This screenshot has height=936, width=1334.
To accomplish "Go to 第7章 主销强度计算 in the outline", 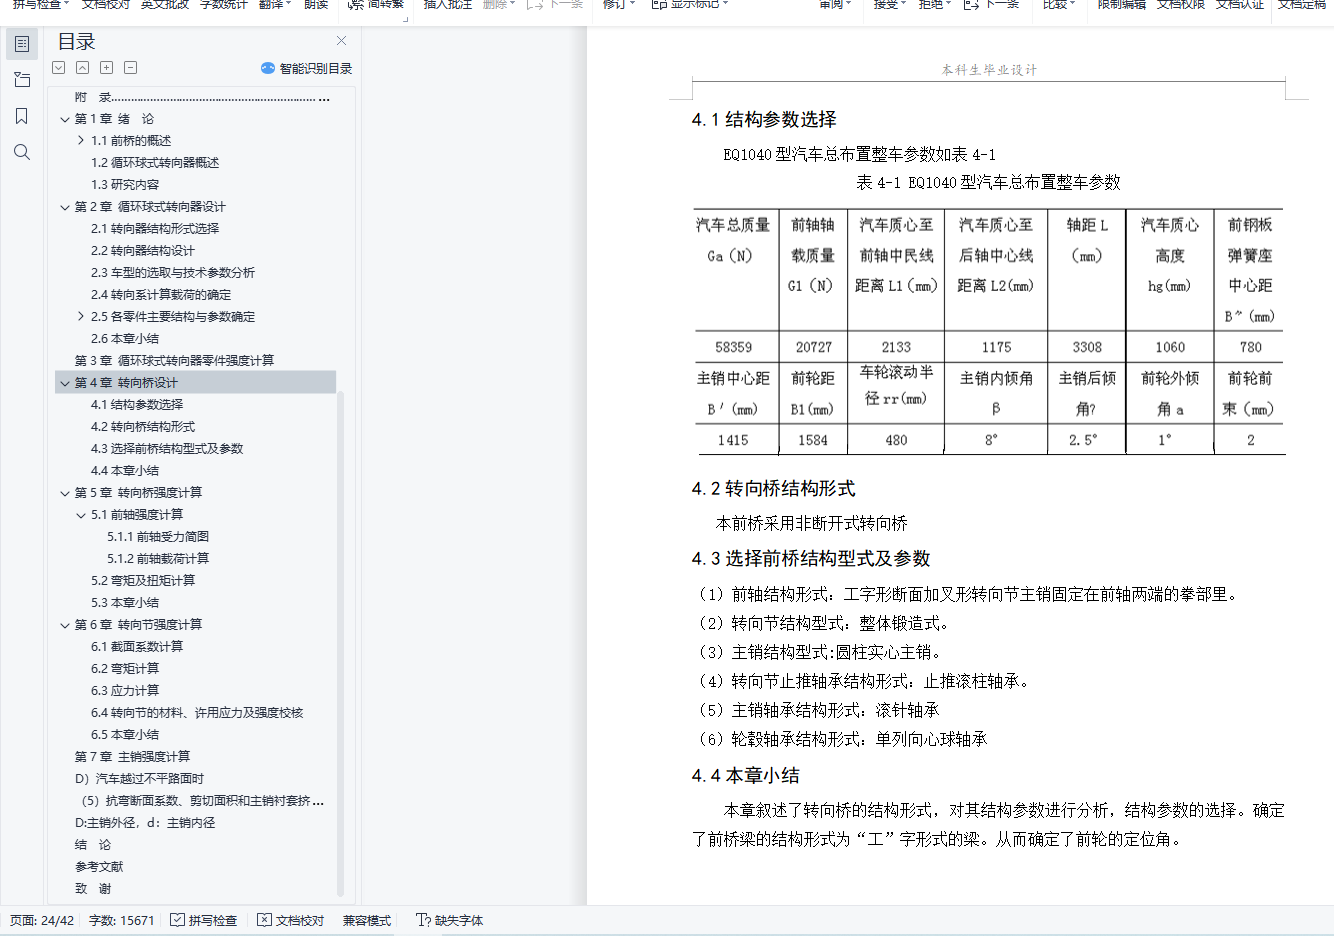I will click(132, 757).
